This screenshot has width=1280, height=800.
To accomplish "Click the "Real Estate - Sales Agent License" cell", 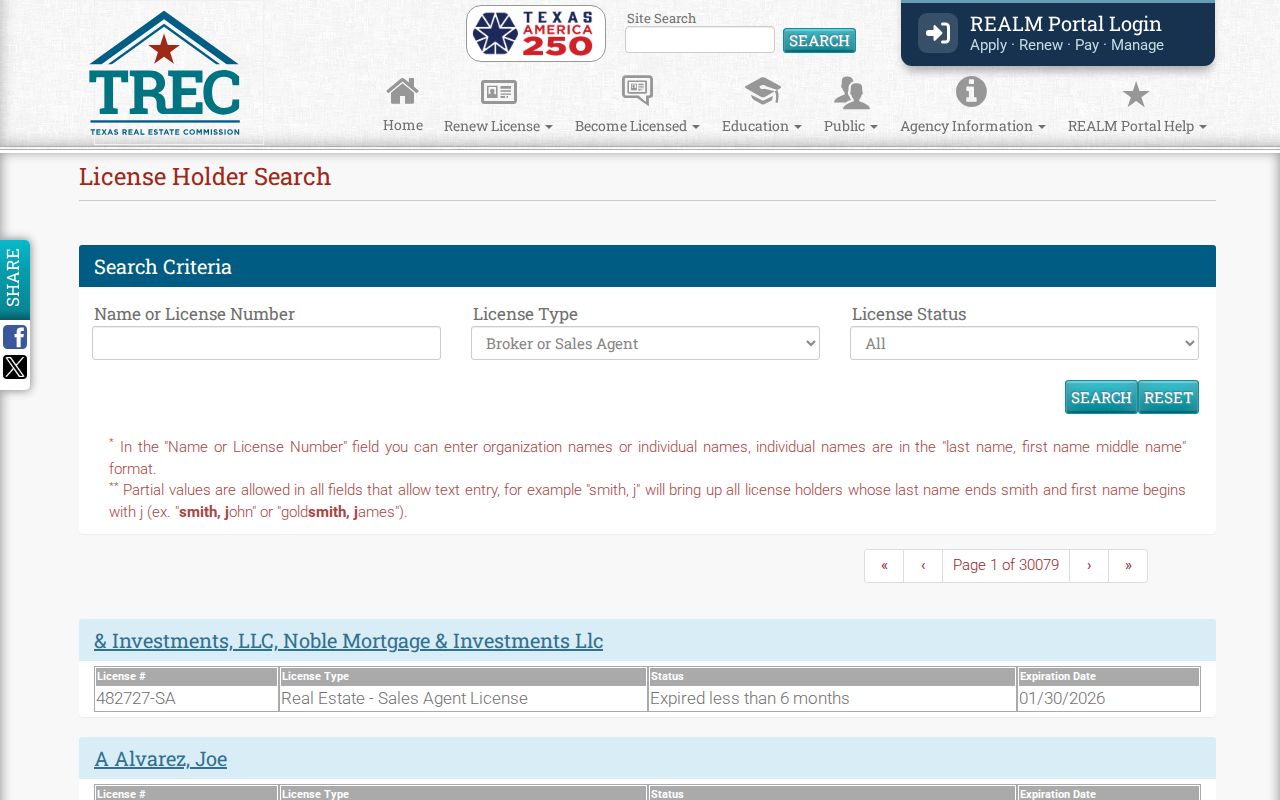I will point(463,698).
